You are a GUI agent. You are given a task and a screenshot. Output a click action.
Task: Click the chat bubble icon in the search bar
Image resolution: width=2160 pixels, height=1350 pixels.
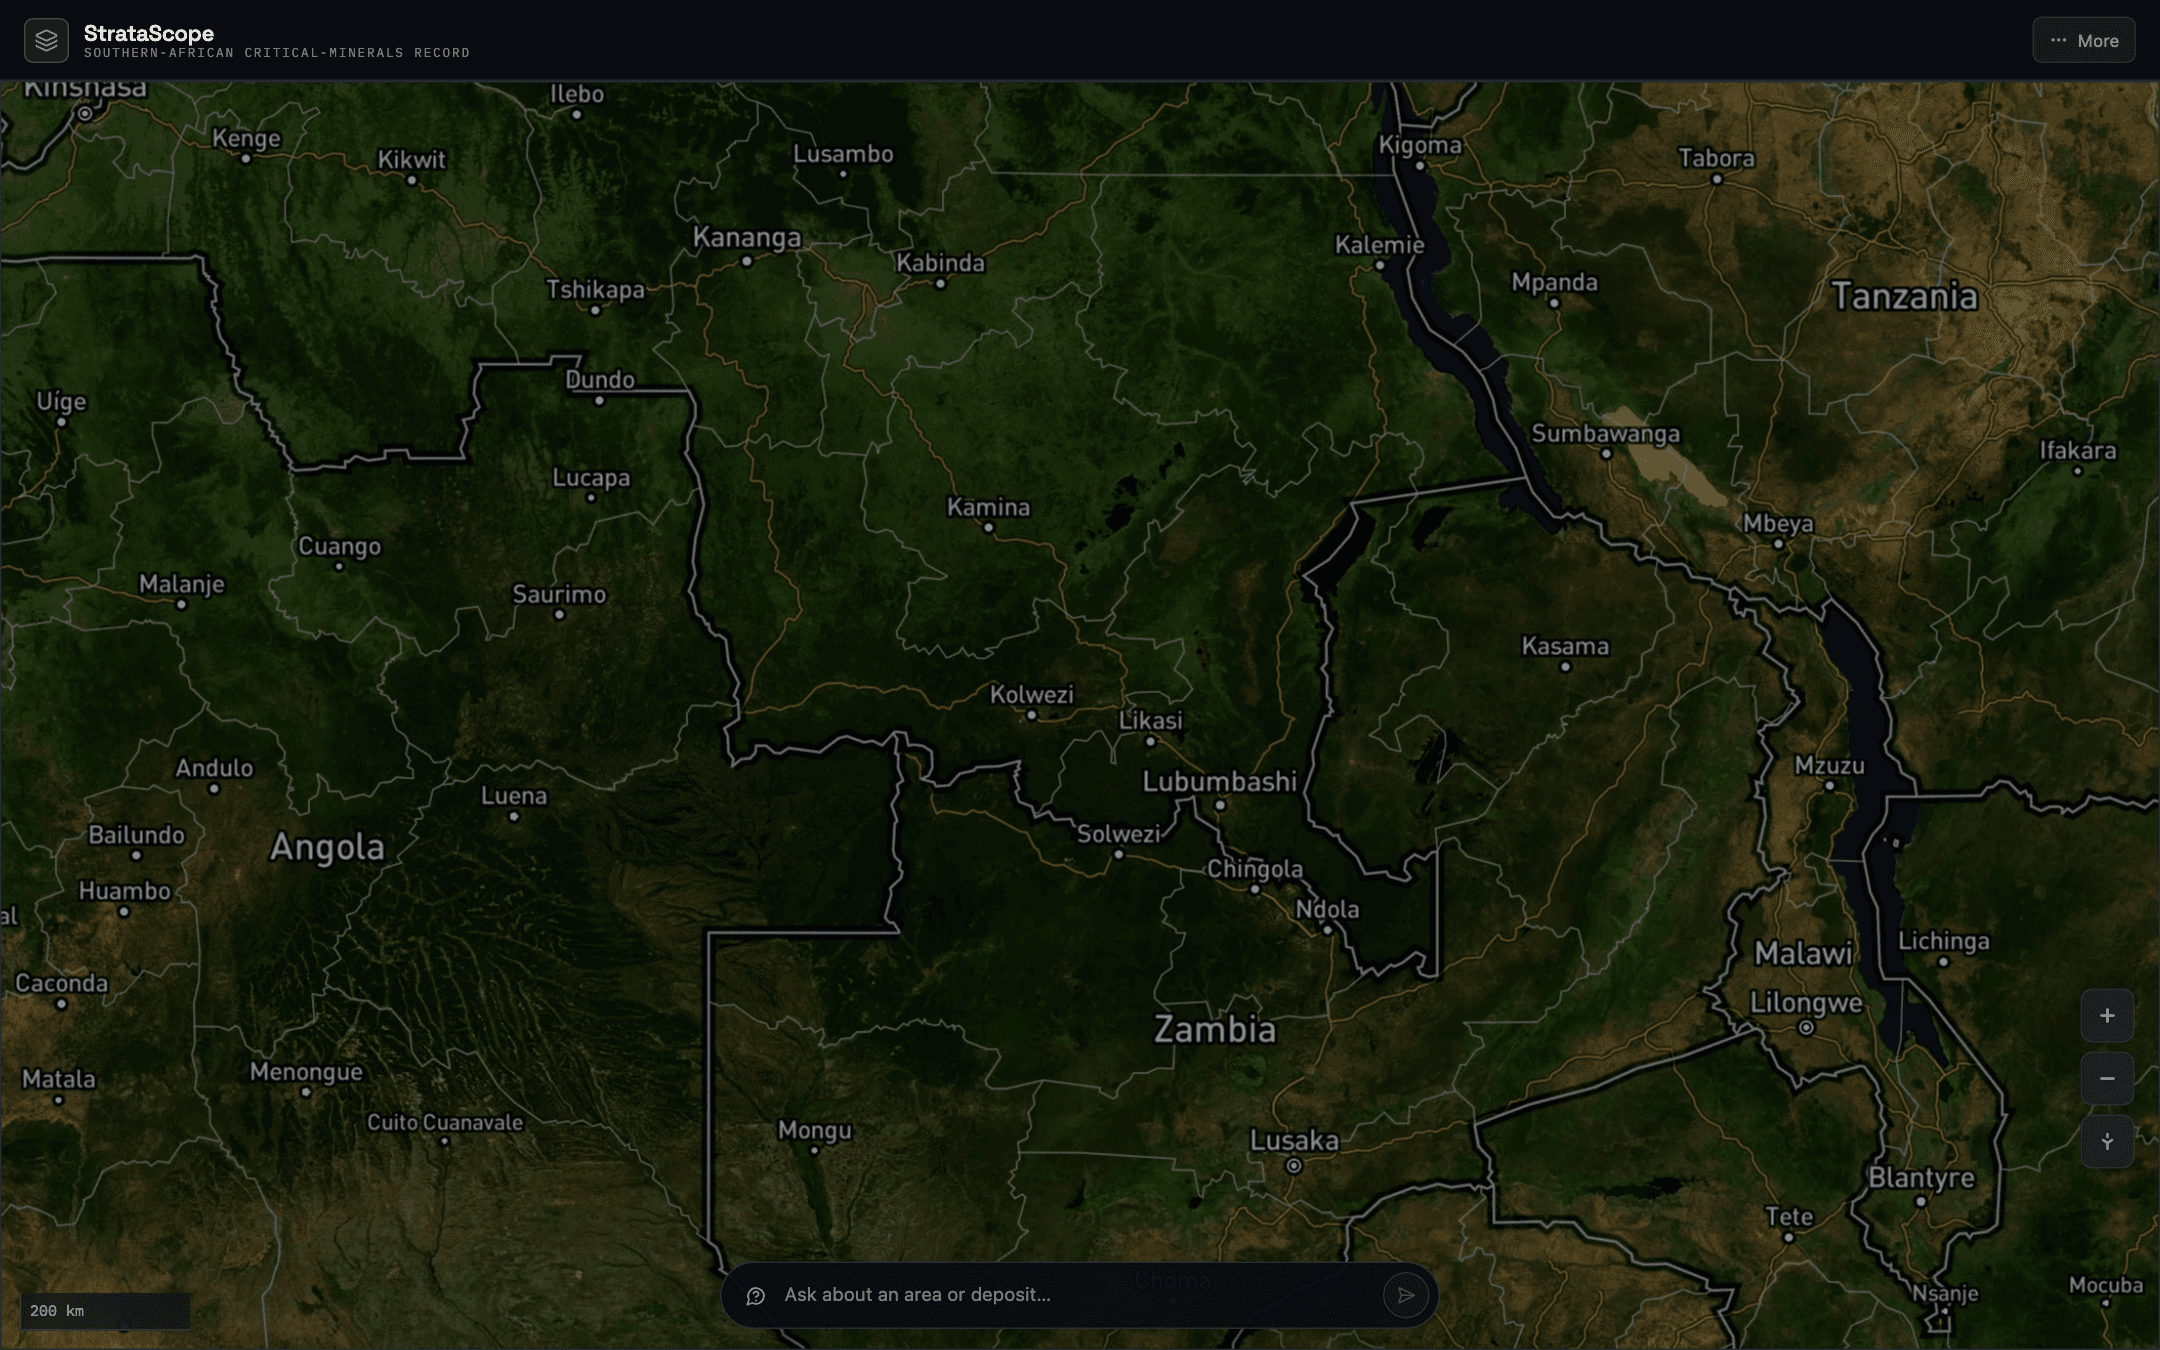pos(756,1296)
